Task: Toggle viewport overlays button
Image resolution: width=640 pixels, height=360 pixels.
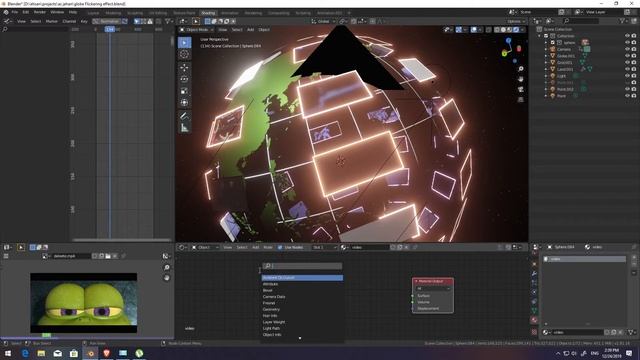Action: 473,30
